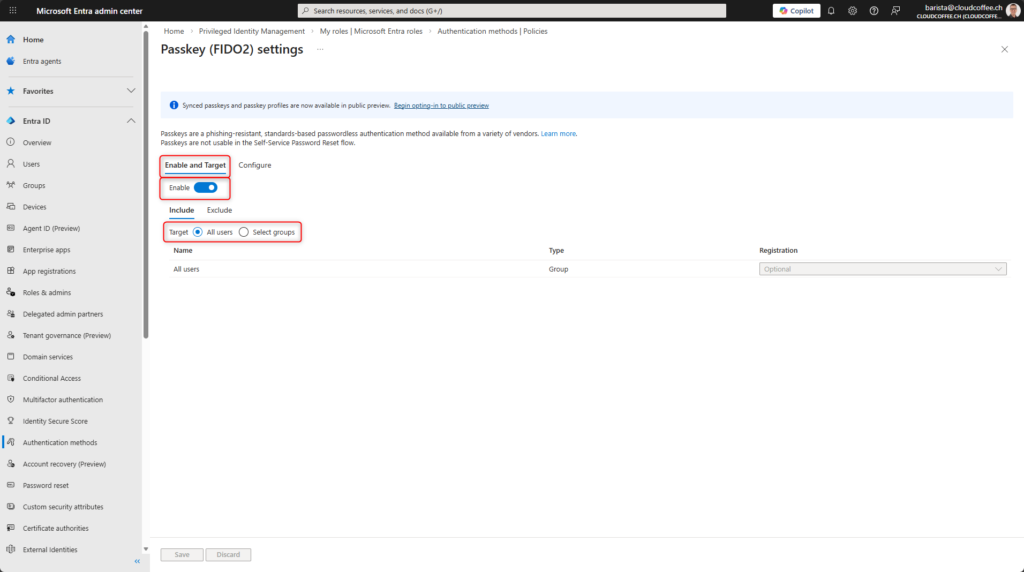Collapse the sidebar with double chevron

(x=137, y=561)
